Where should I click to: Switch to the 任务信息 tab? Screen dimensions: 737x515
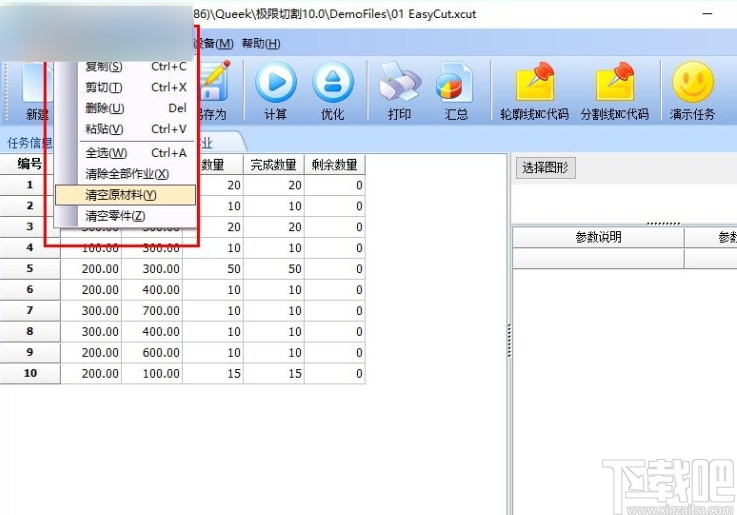[29, 142]
